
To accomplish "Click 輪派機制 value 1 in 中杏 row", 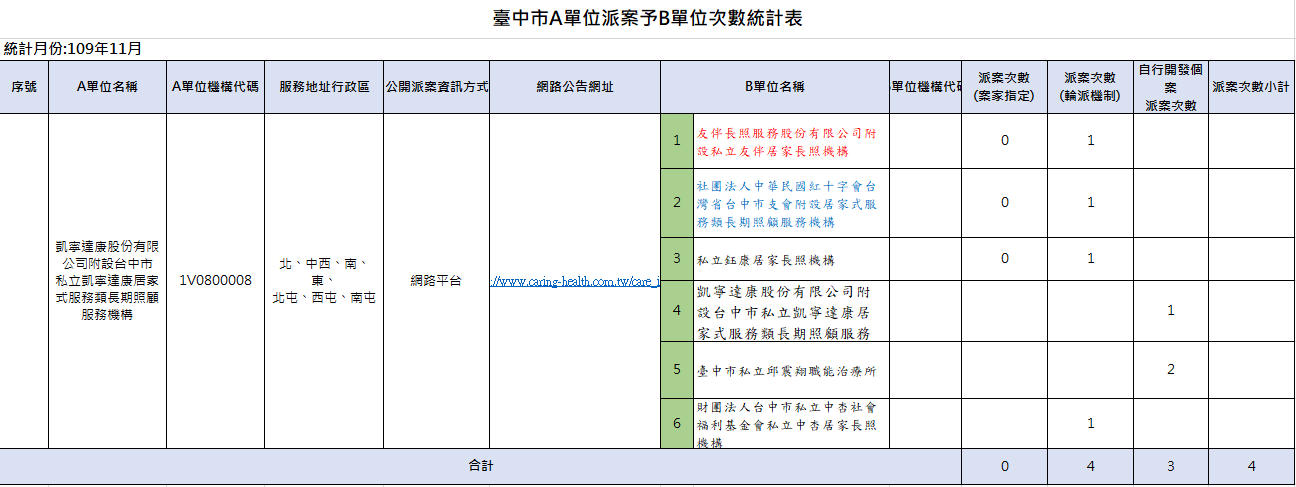I will click(1090, 423).
